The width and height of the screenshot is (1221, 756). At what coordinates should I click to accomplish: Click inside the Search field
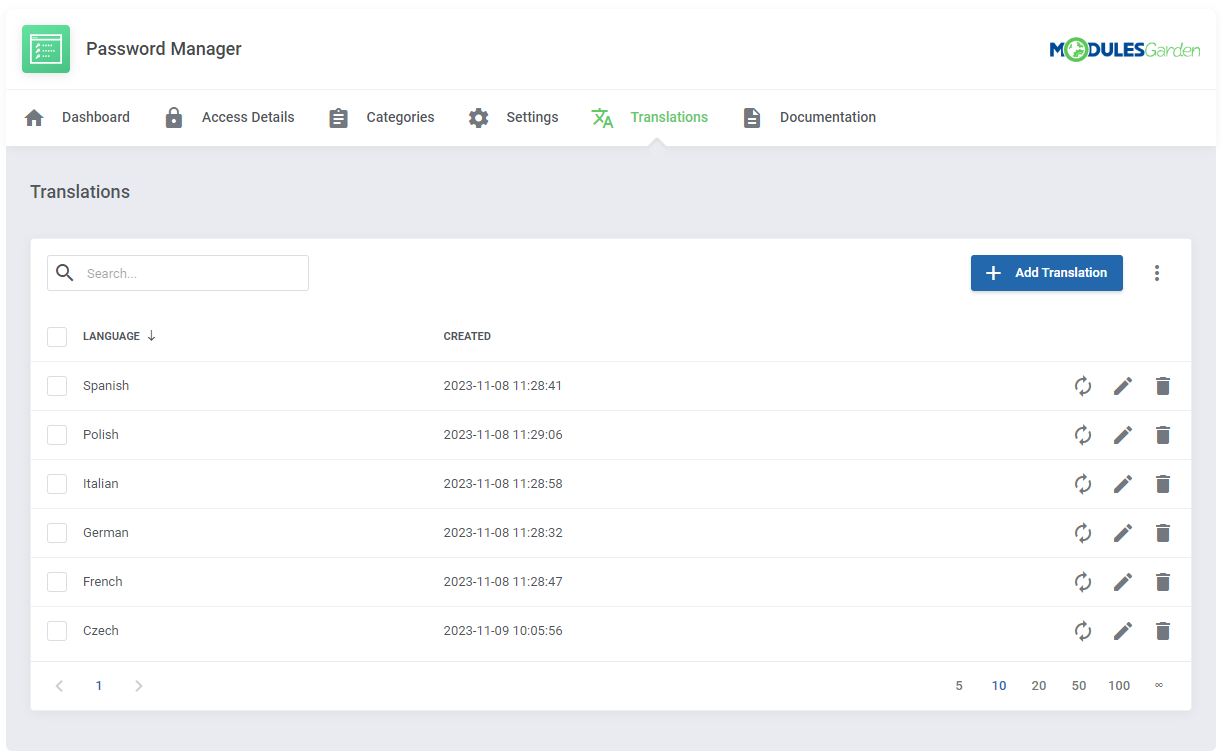click(190, 272)
